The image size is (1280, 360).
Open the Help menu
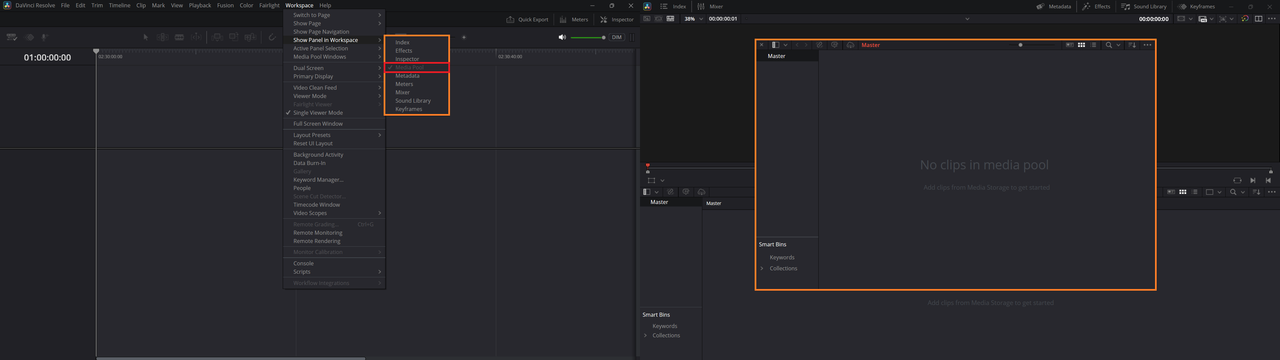(325, 5)
